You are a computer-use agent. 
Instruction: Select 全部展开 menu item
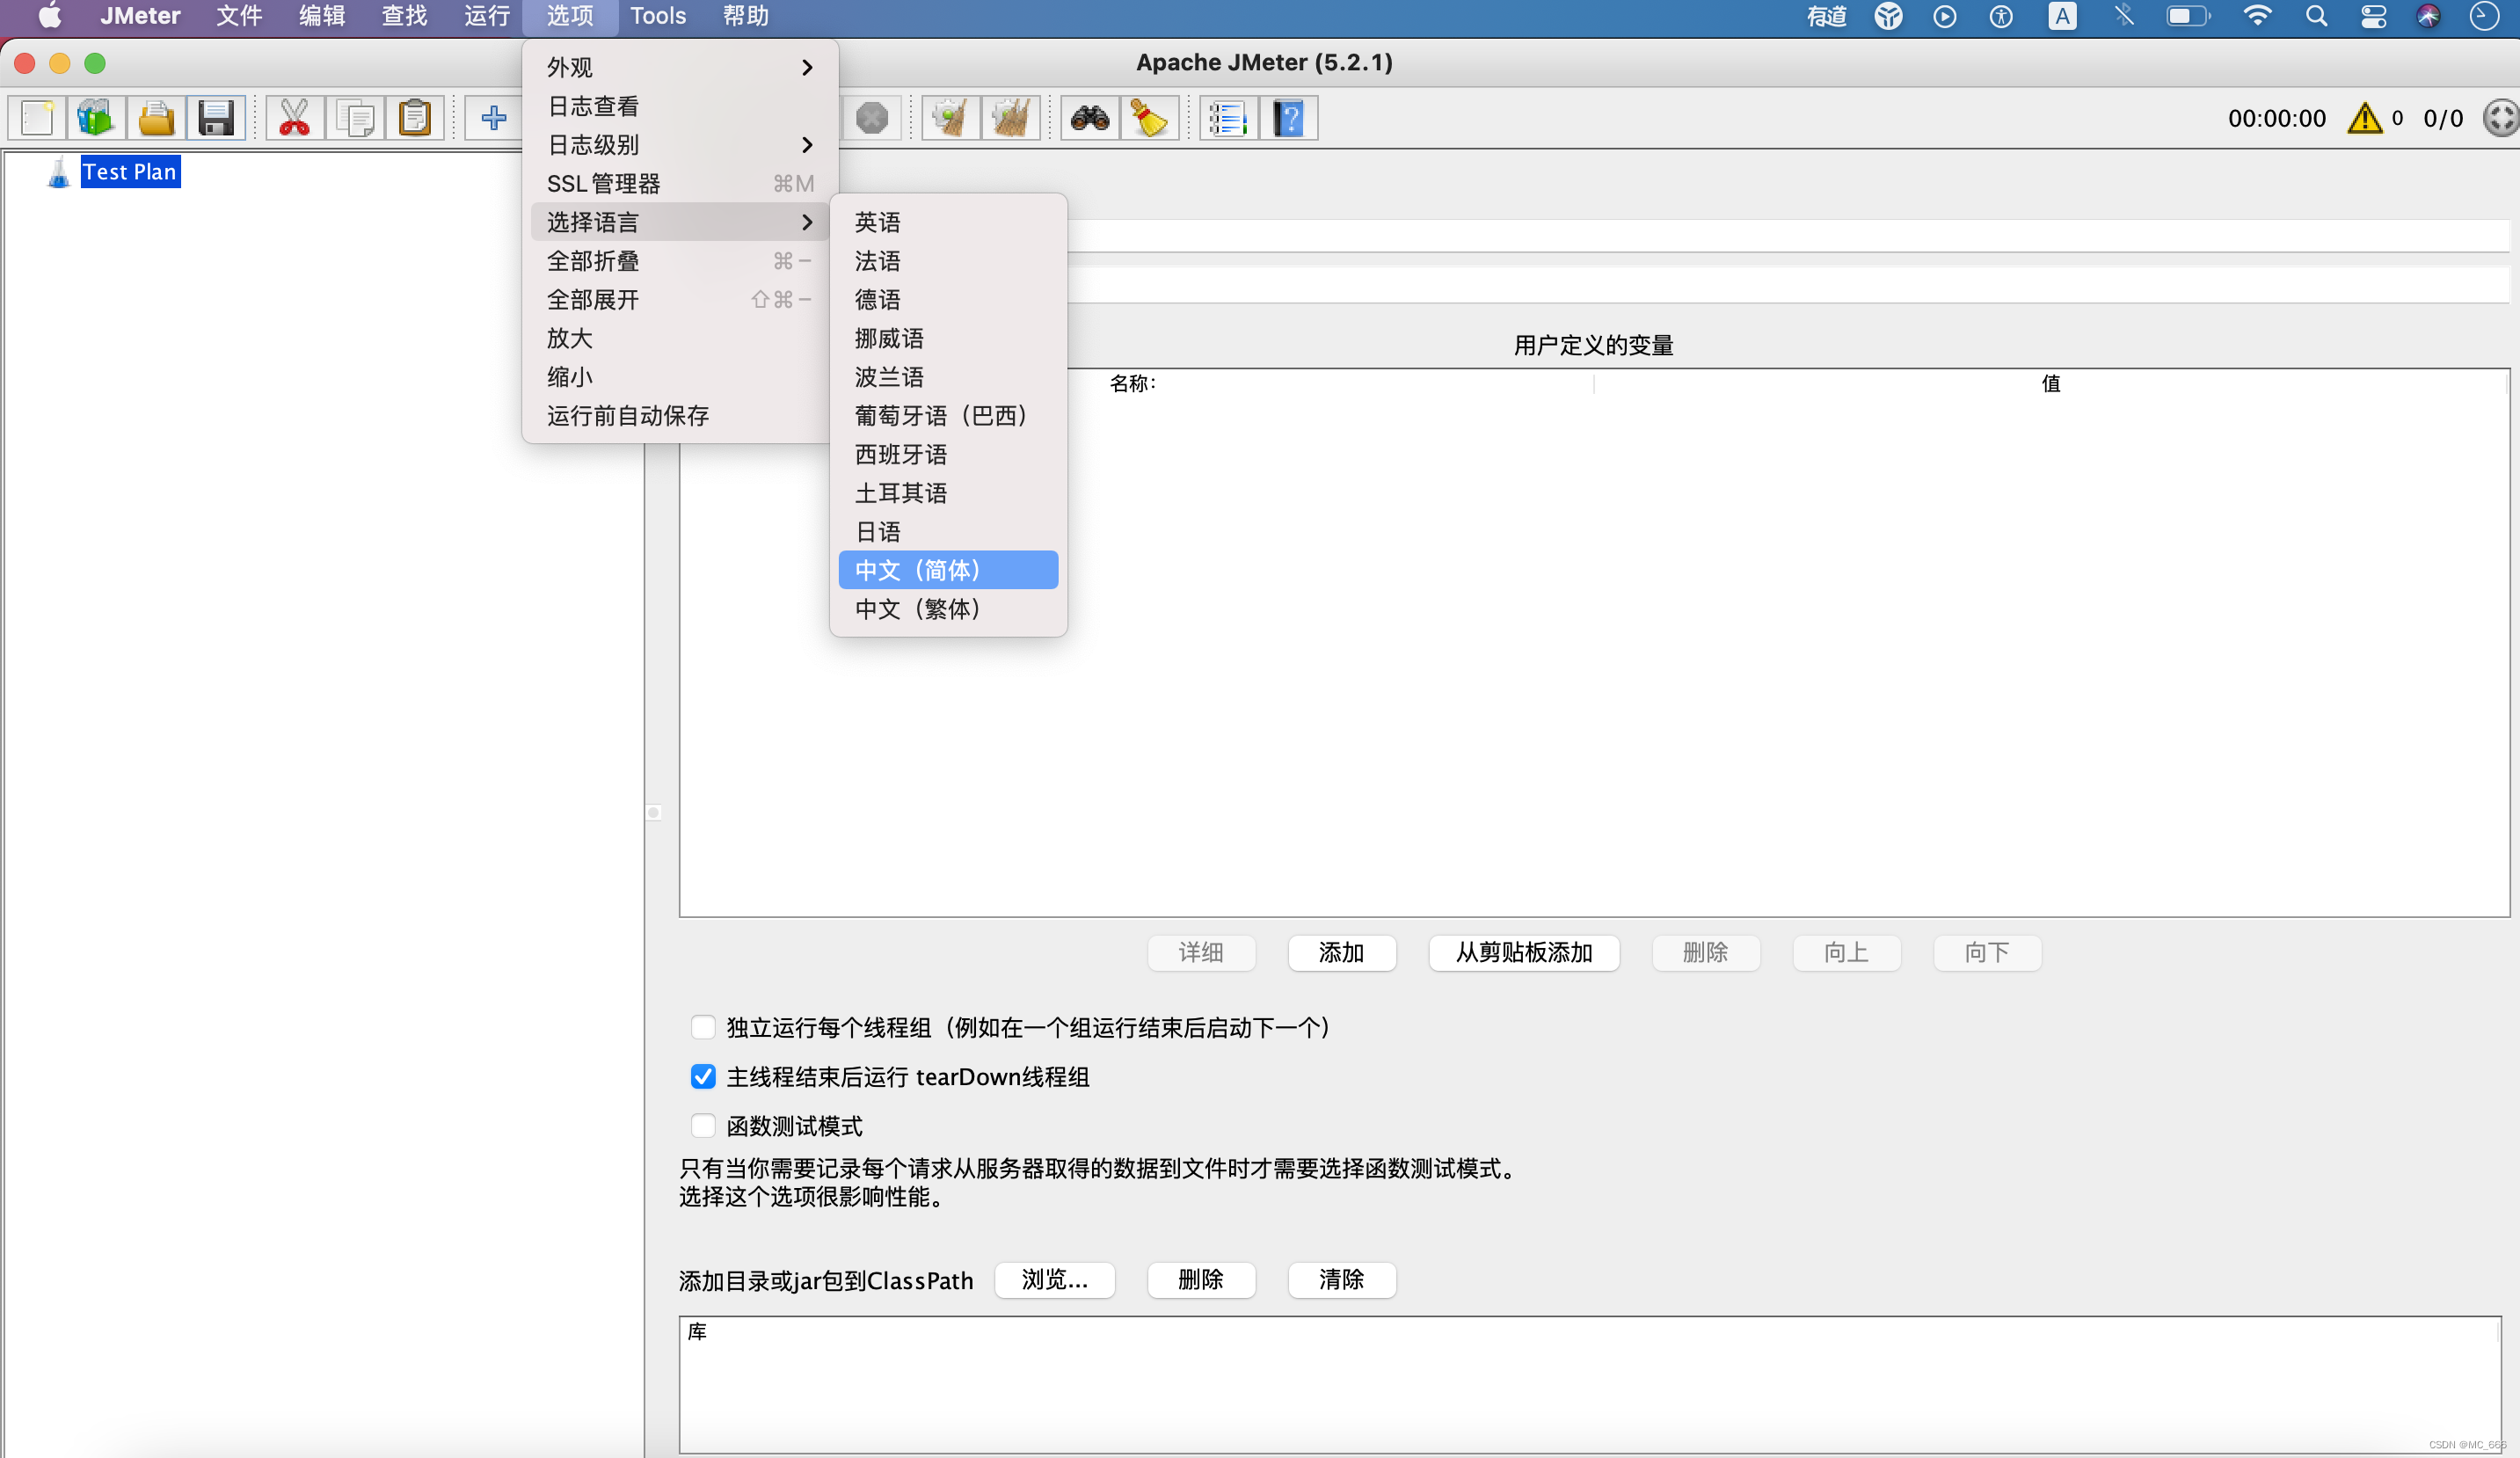click(x=680, y=299)
